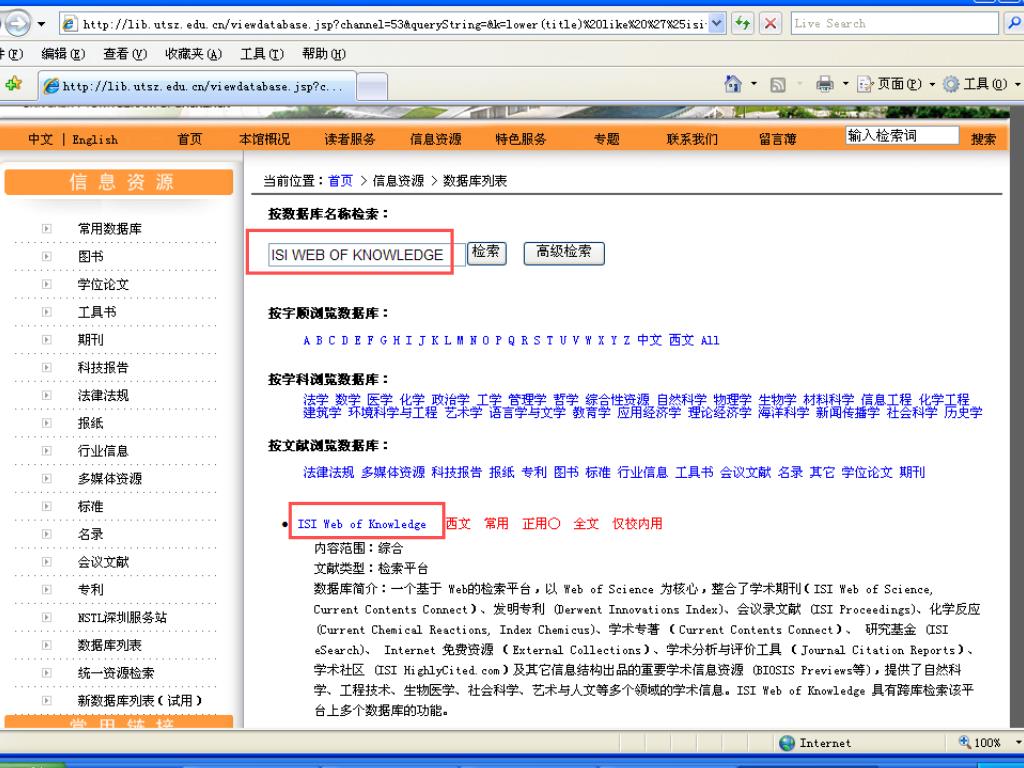The width and height of the screenshot is (1024, 768).
Task: Switch site language to English
Action: tap(95, 139)
